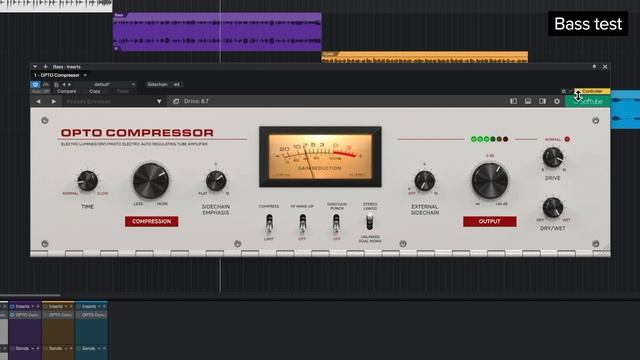The width and height of the screenshot is (640, 360).
Task: Go to the next Softube preset
Action: click(53, 101)
